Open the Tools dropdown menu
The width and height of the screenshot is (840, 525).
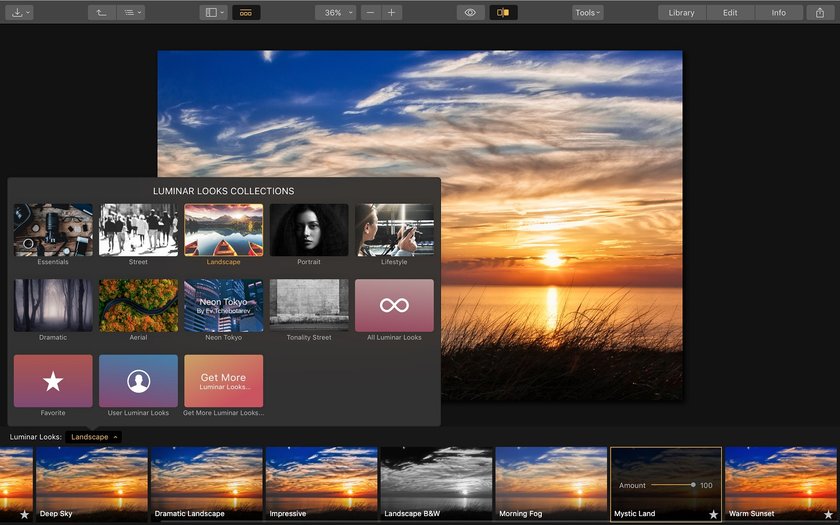(x=588, y=12)
